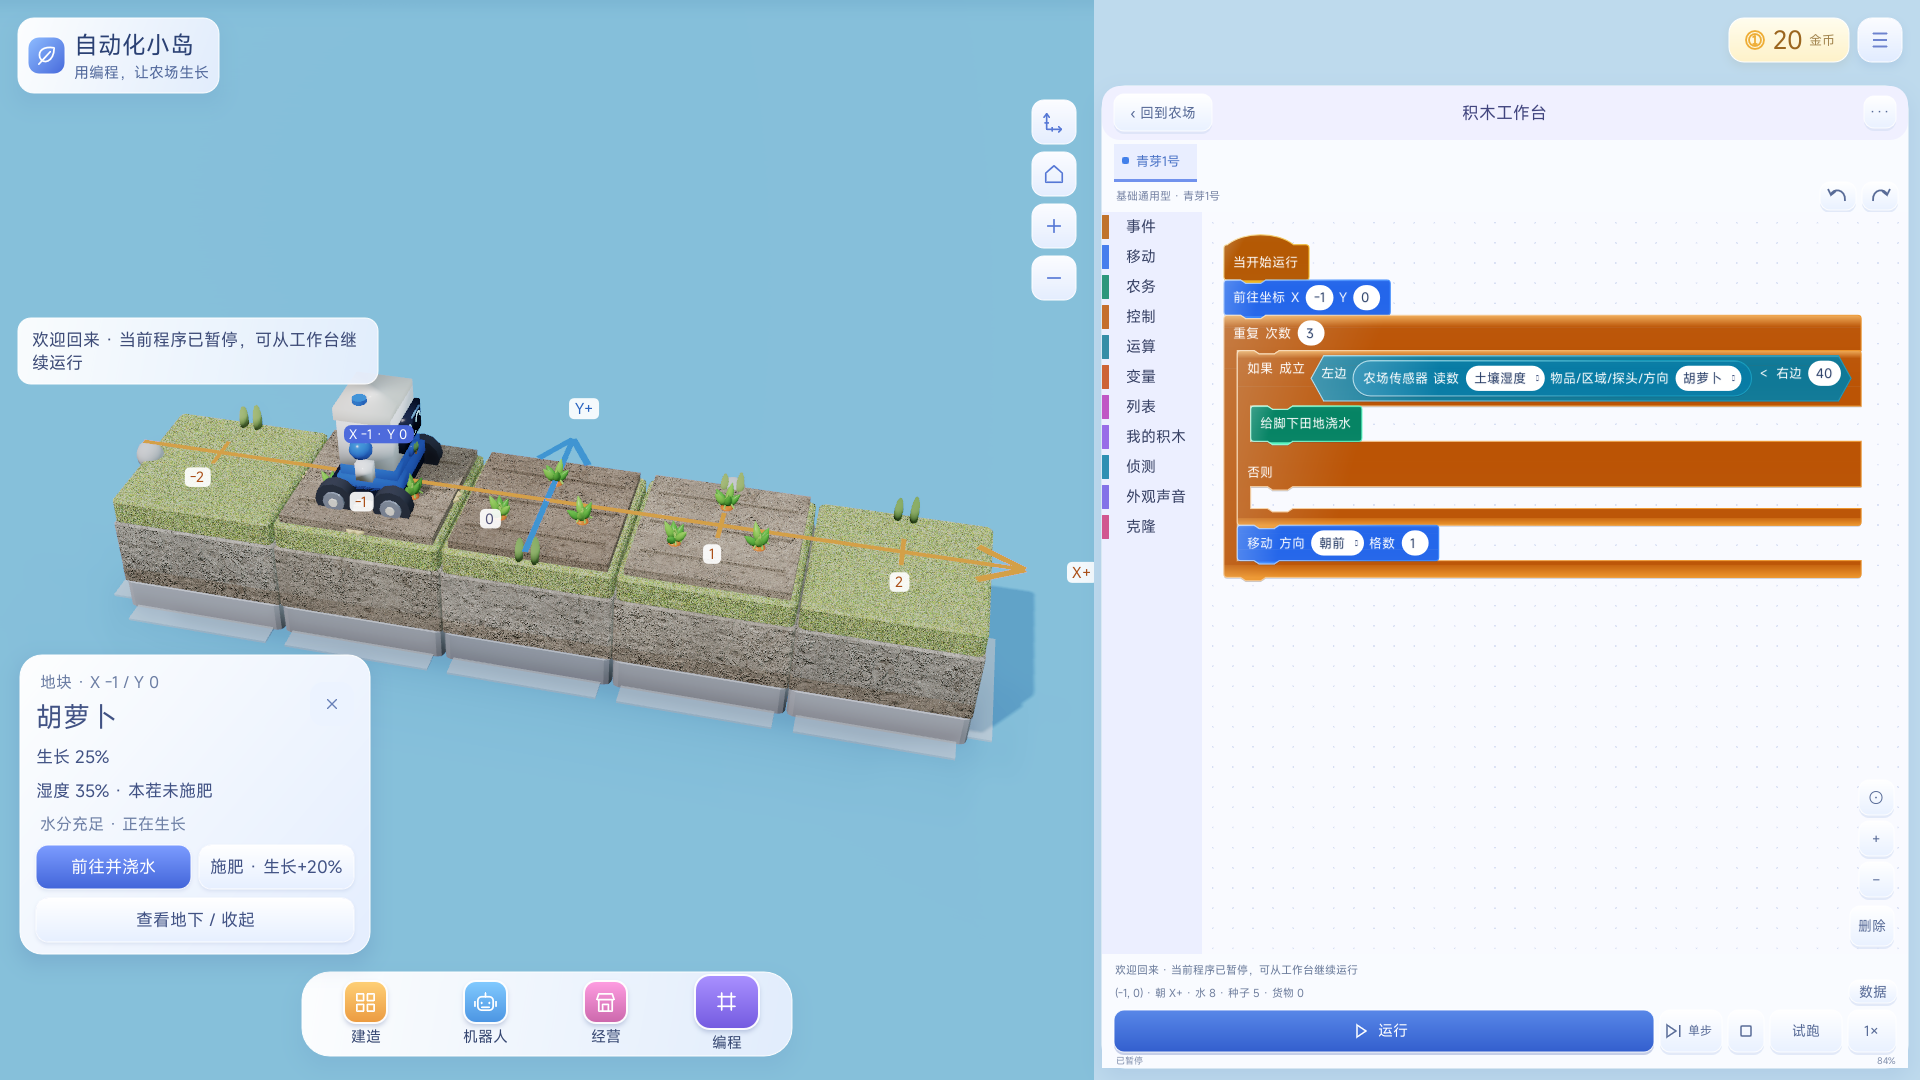Screen dimensions: 1920x1080
Task: Open the 经营 shop icon
Action: 605,1002
